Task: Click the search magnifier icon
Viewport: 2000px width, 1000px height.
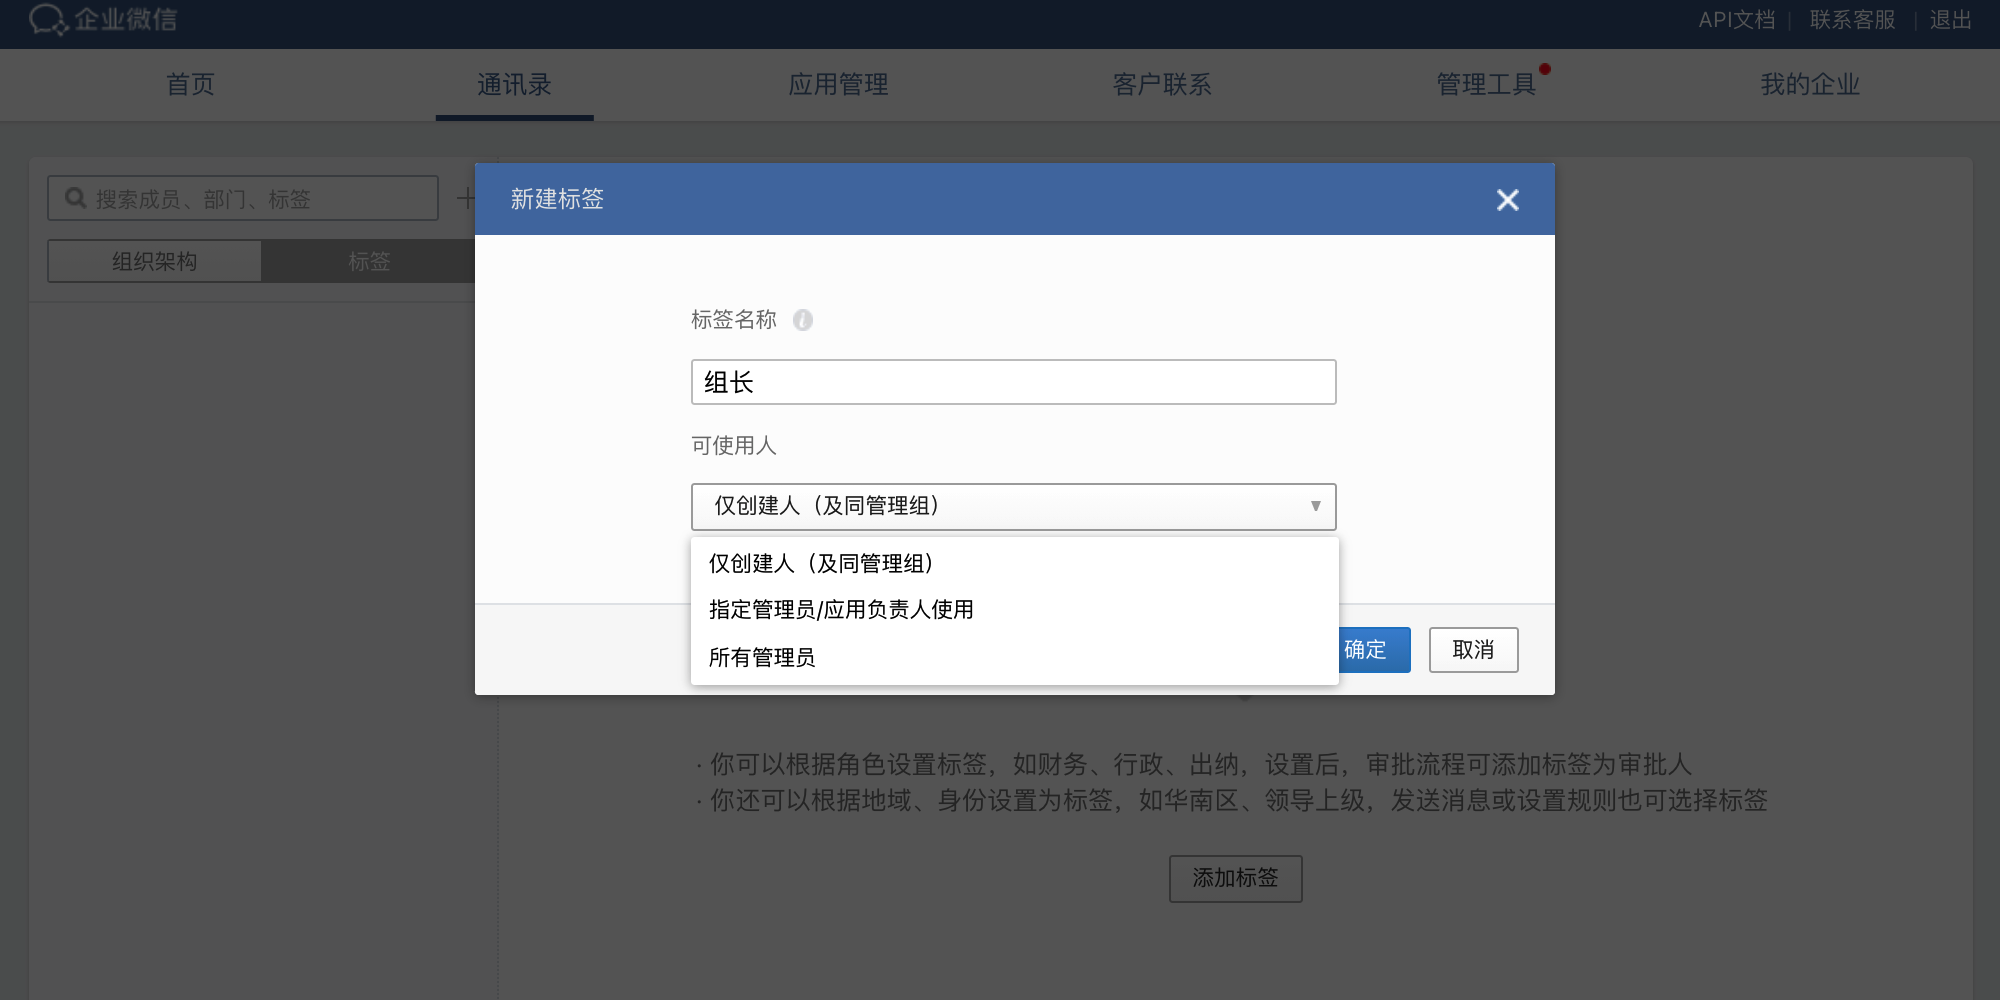Action: [x=75, y=198]
